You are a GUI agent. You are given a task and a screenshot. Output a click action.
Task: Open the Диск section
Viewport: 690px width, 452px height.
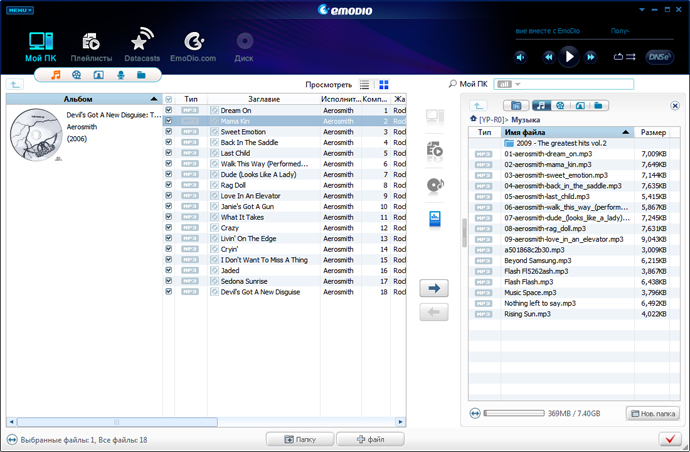coord(244,47)
